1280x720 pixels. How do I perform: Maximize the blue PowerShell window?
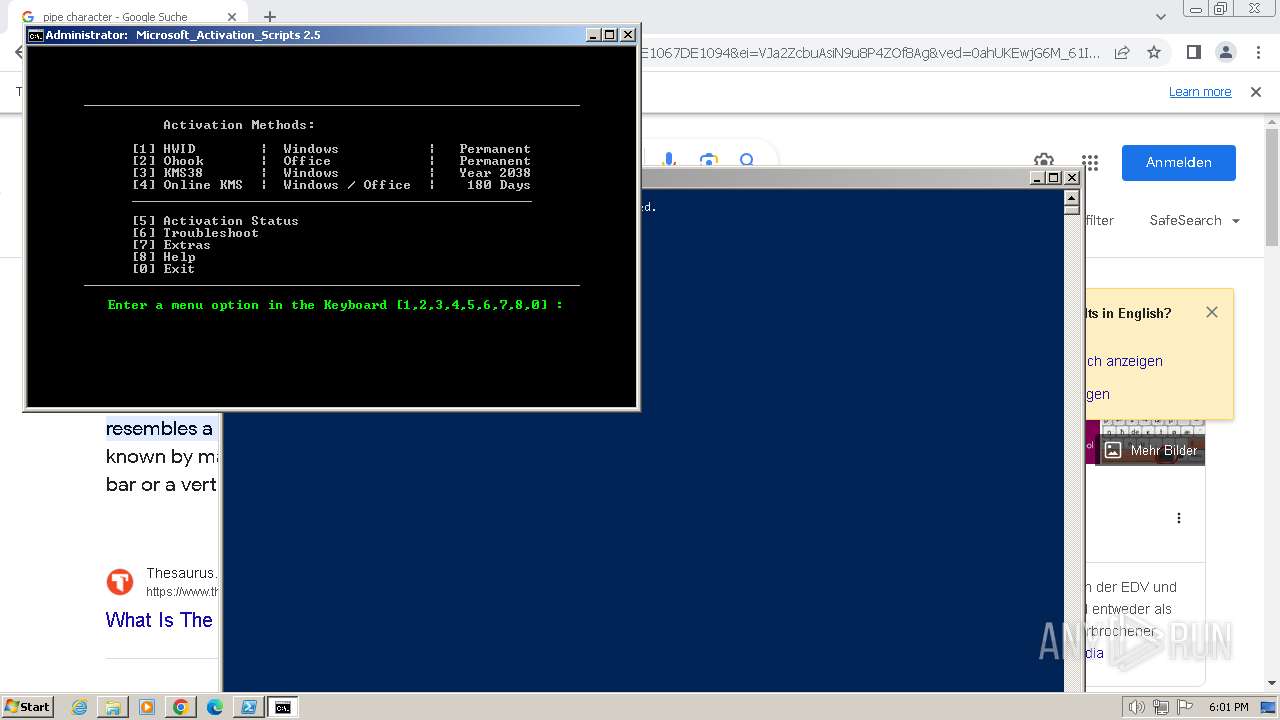click(x=1054, y=178)
